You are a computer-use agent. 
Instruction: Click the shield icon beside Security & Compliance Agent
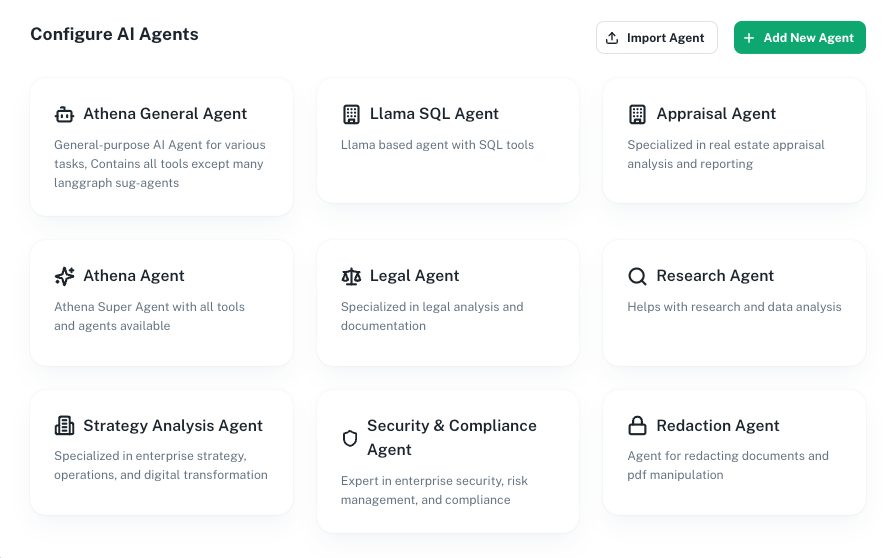tap(350, 438)
